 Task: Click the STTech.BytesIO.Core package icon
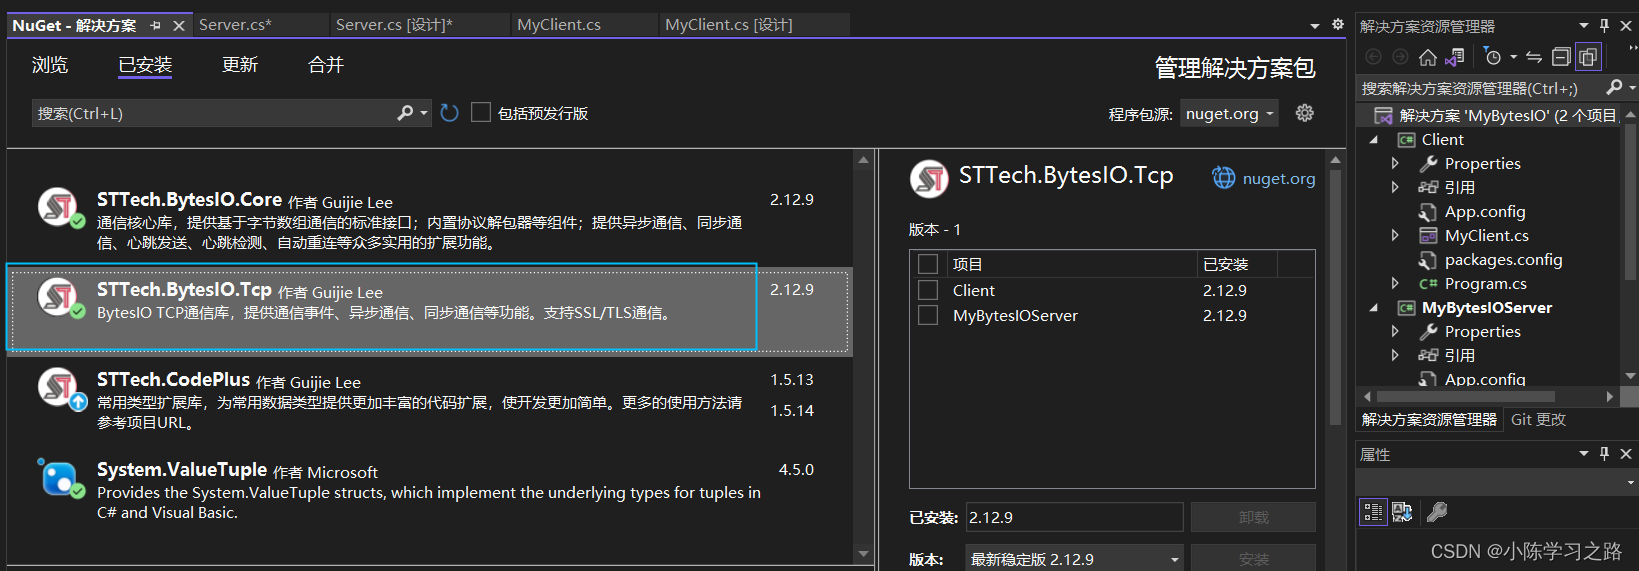coord(60,207)
